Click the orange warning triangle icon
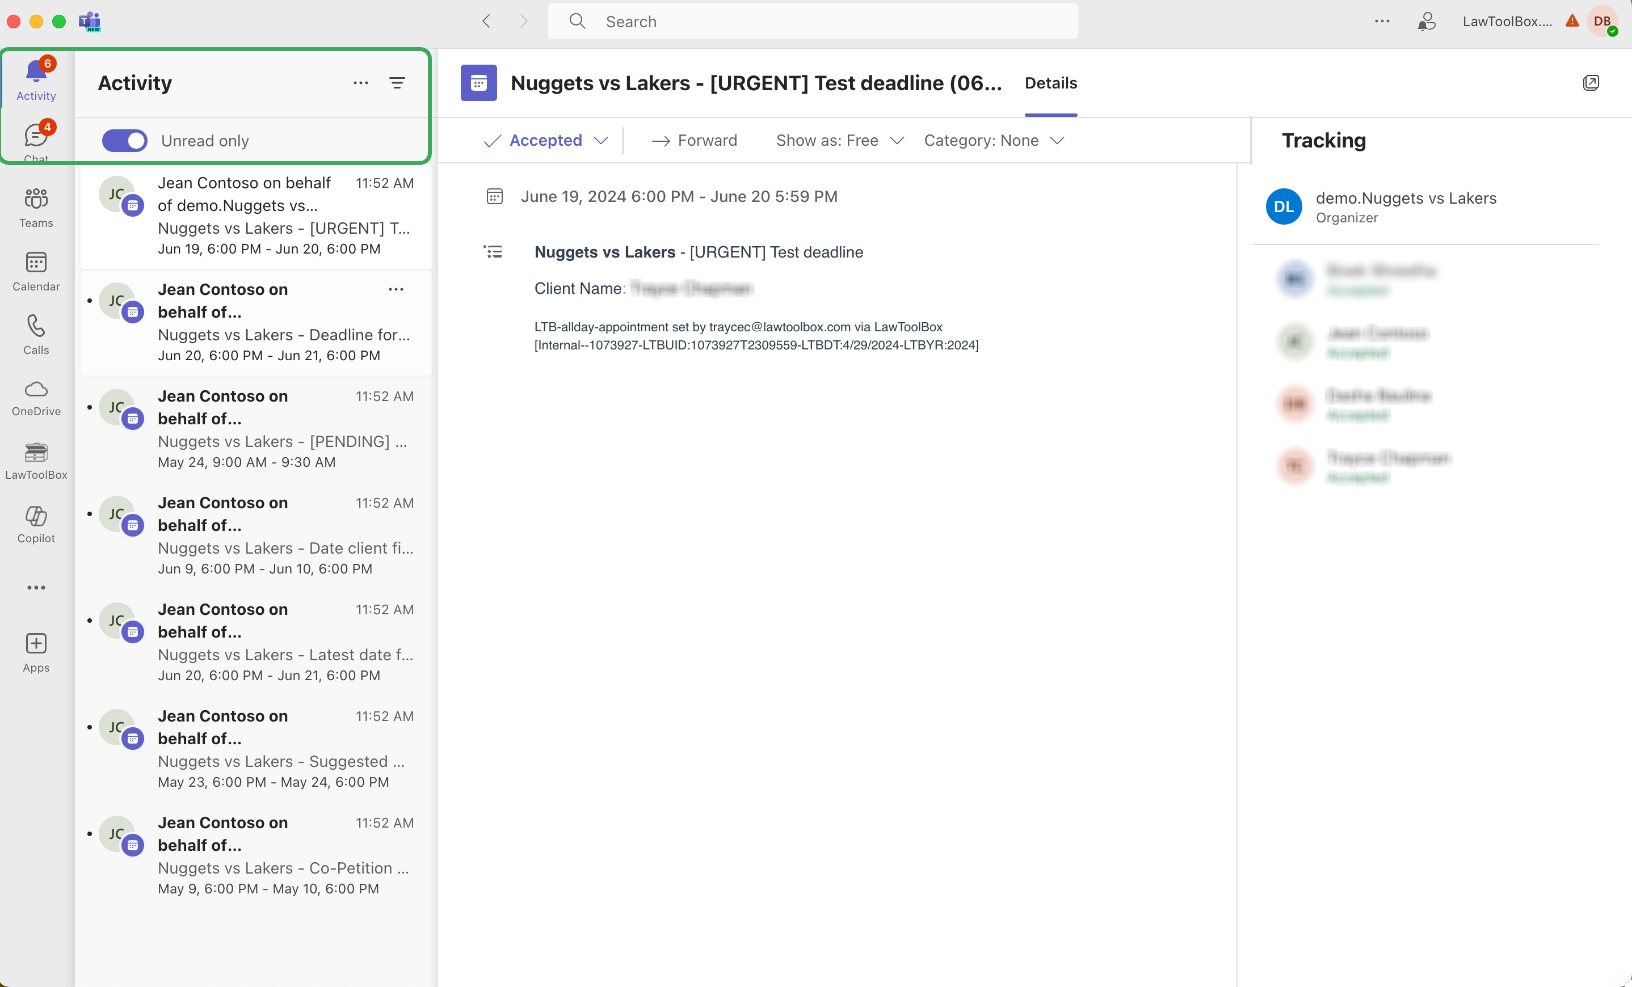1632x987 pixels. [x=1572, y=21]
